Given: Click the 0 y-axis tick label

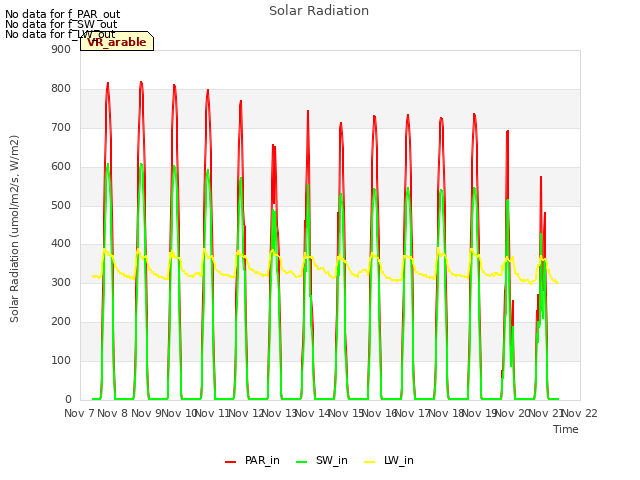Looking at the screenshot, I should tap(68, 399).
